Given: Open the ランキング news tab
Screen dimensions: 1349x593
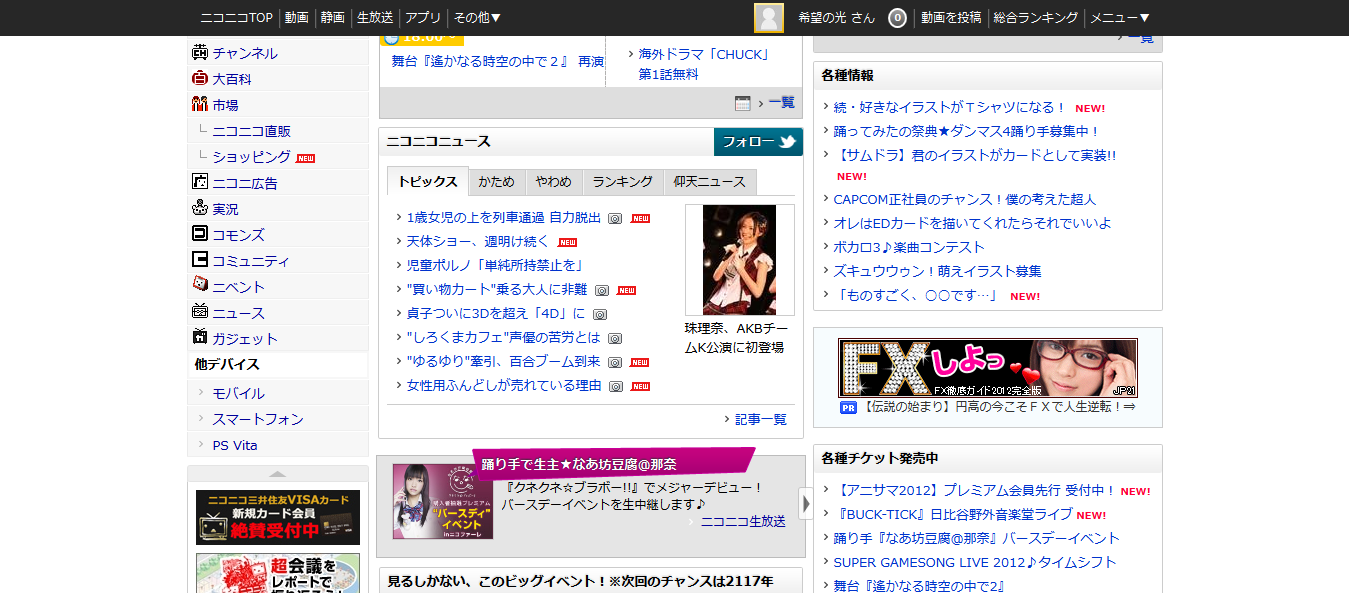Looking at the screenshot, I should pyautogui.click(x=623, y=181).
